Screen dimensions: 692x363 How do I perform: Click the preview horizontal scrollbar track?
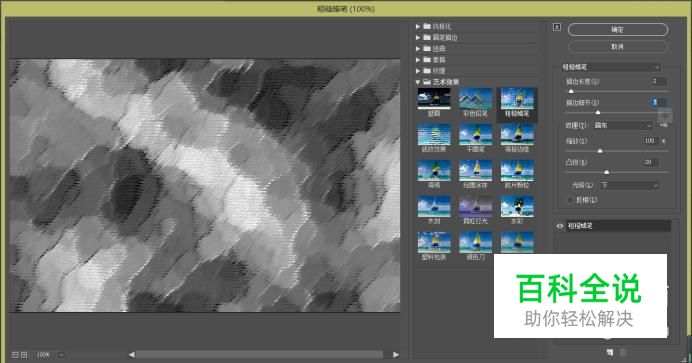(260, 355)
